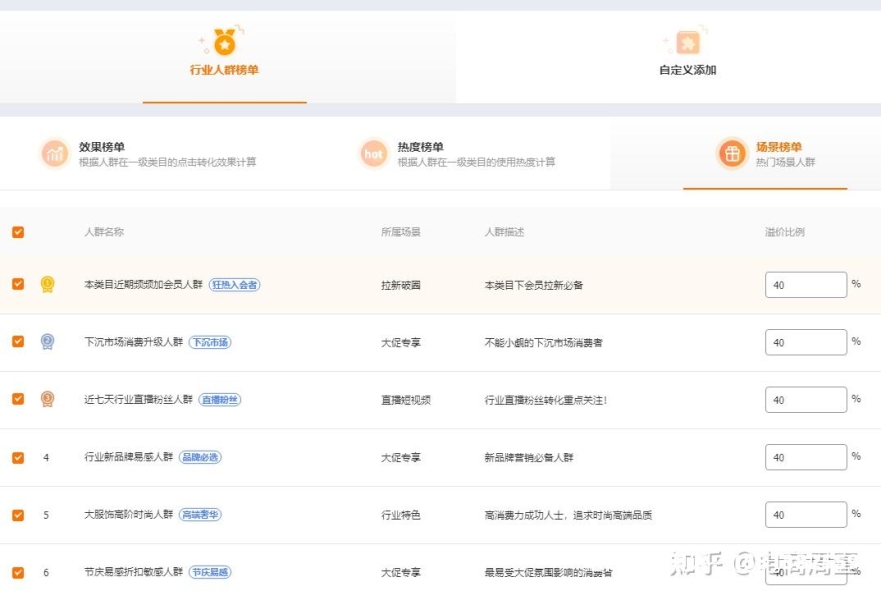The height and width of the screenshot is (600, 881).
Task: Toggle the select-all checkbox in table header
Action: [x=18, y=232]
